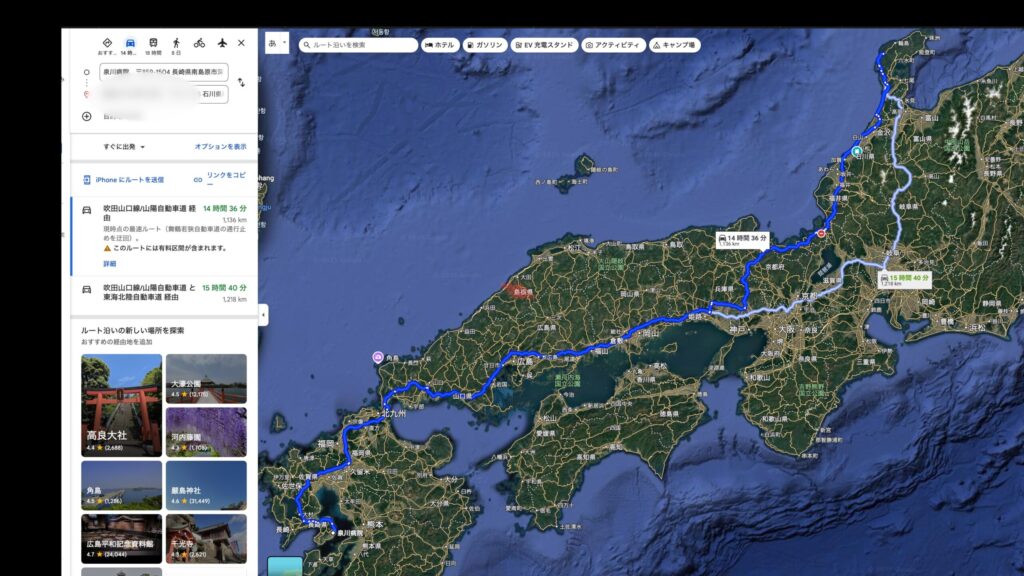Edit the destination field ending in 石川県

[x=164, y=94]
